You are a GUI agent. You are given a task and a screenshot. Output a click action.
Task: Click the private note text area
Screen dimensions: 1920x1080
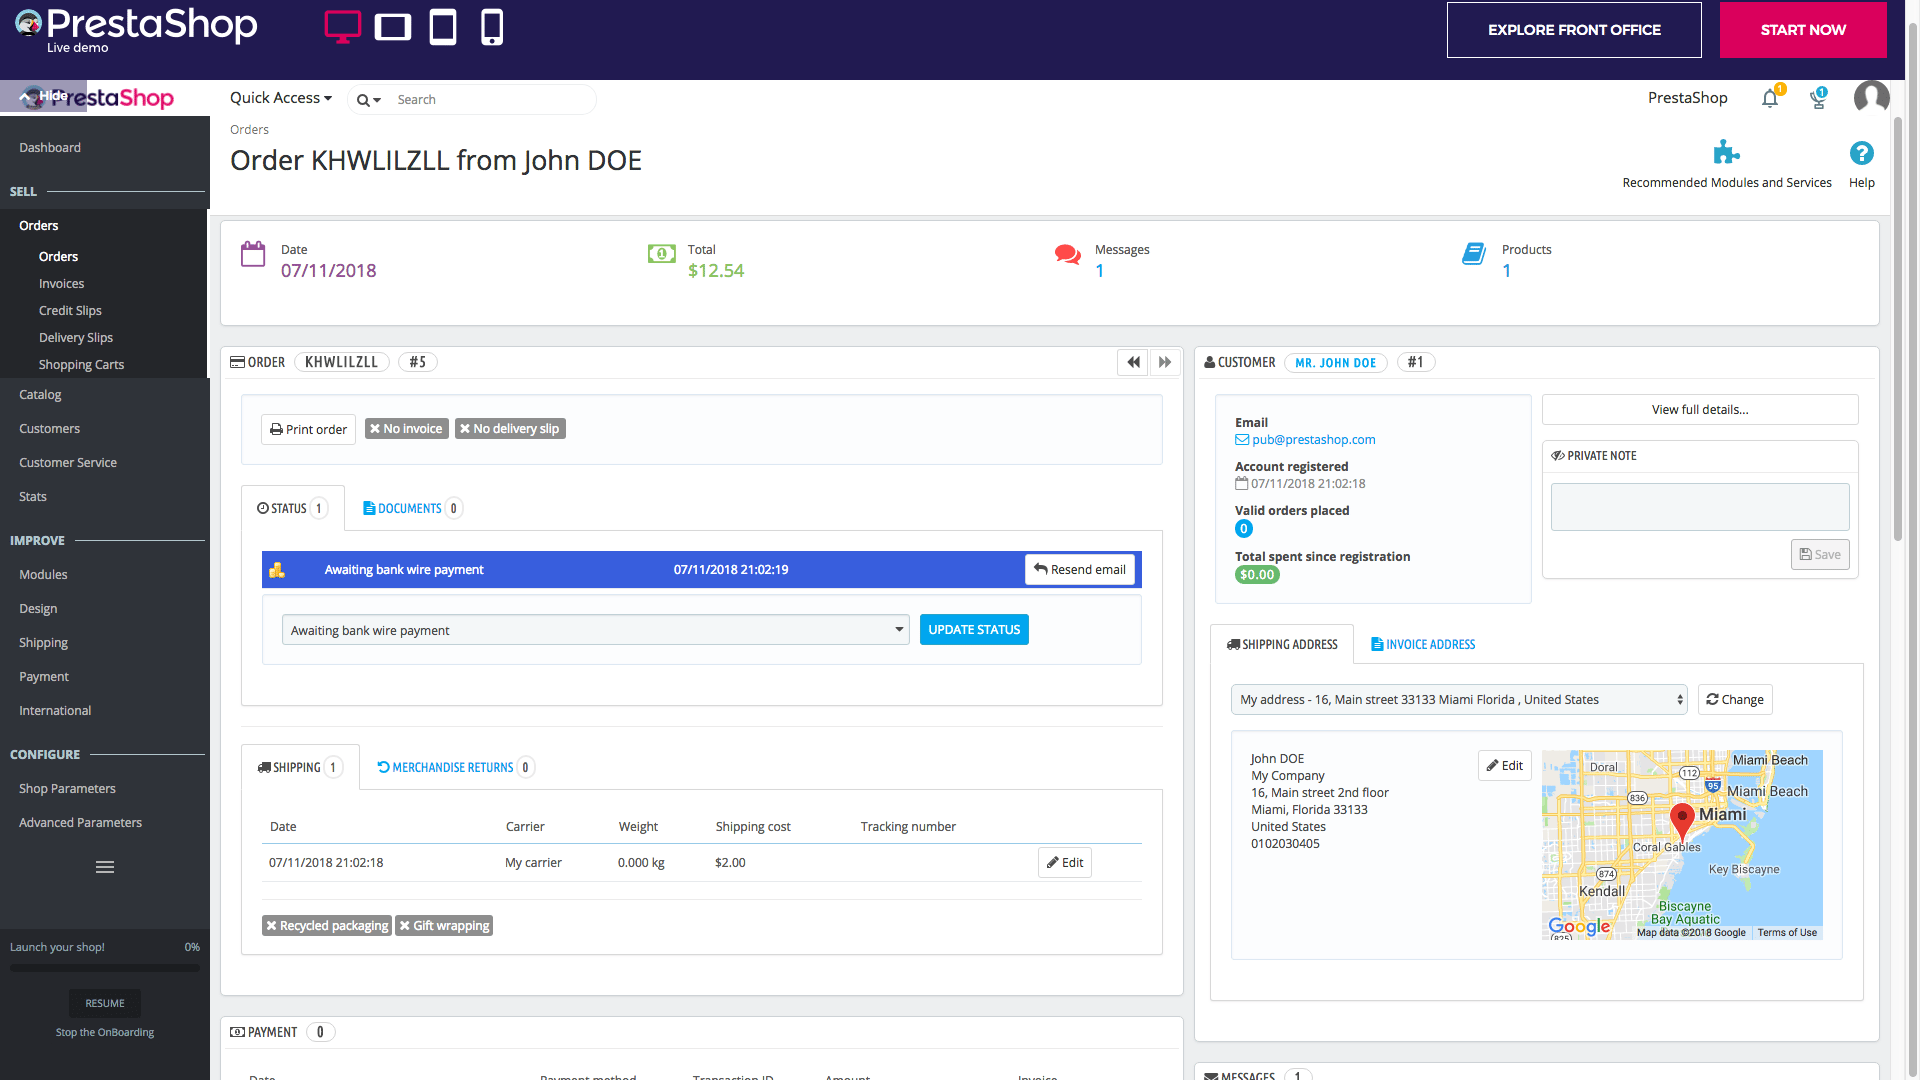click(x=1699, y=507)
